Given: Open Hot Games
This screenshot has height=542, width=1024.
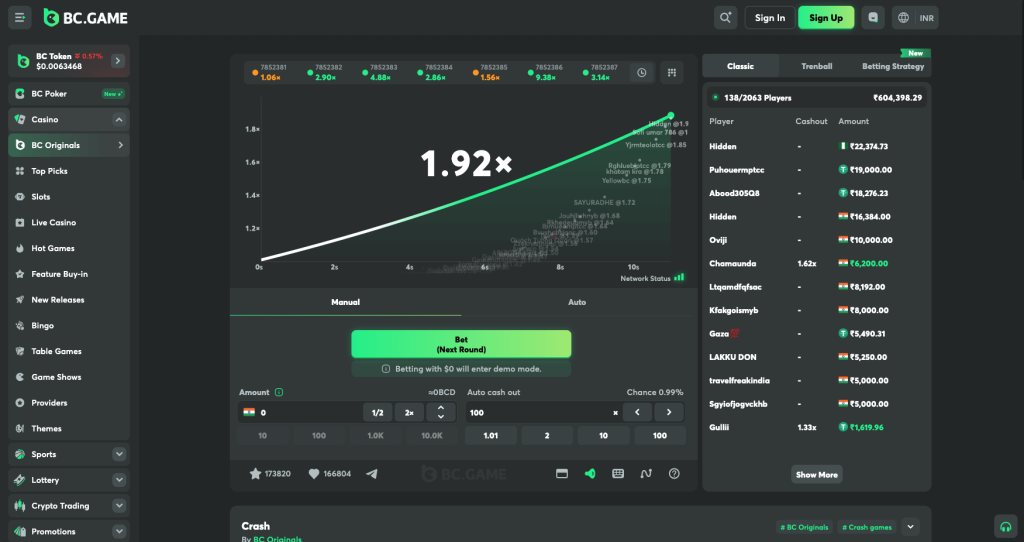Looking at the screenshot, I should pos(69,248).
